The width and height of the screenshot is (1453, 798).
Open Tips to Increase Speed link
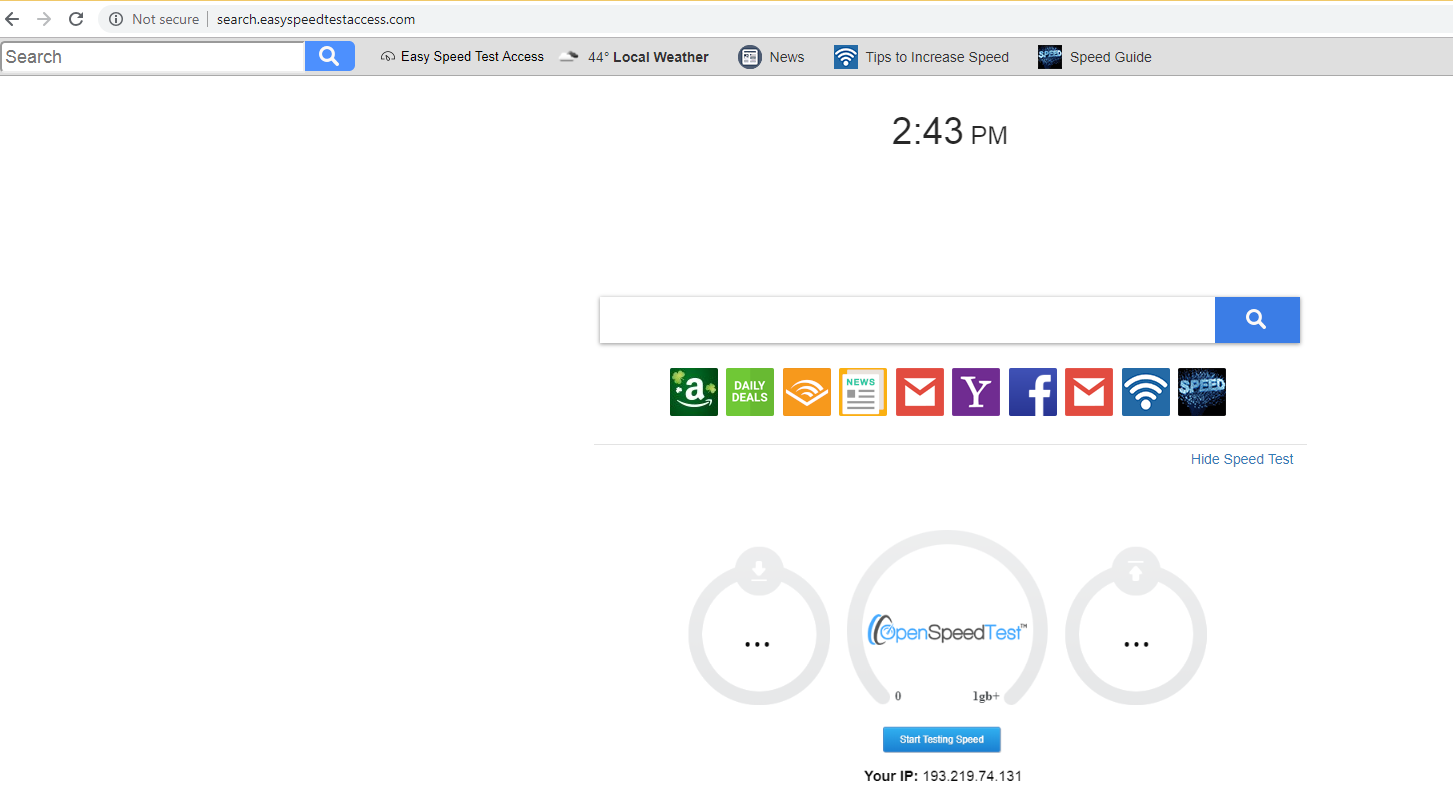(921, 57)
